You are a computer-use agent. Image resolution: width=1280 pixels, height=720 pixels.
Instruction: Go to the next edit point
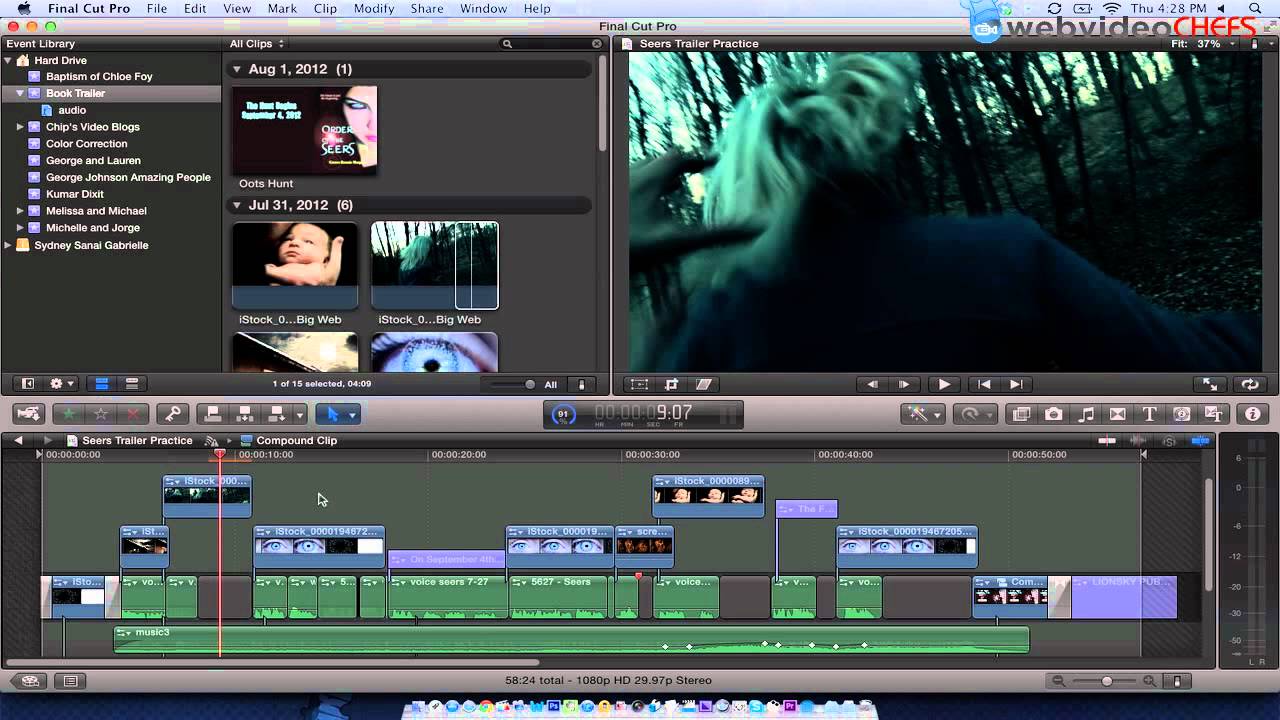pos(1016,384)
